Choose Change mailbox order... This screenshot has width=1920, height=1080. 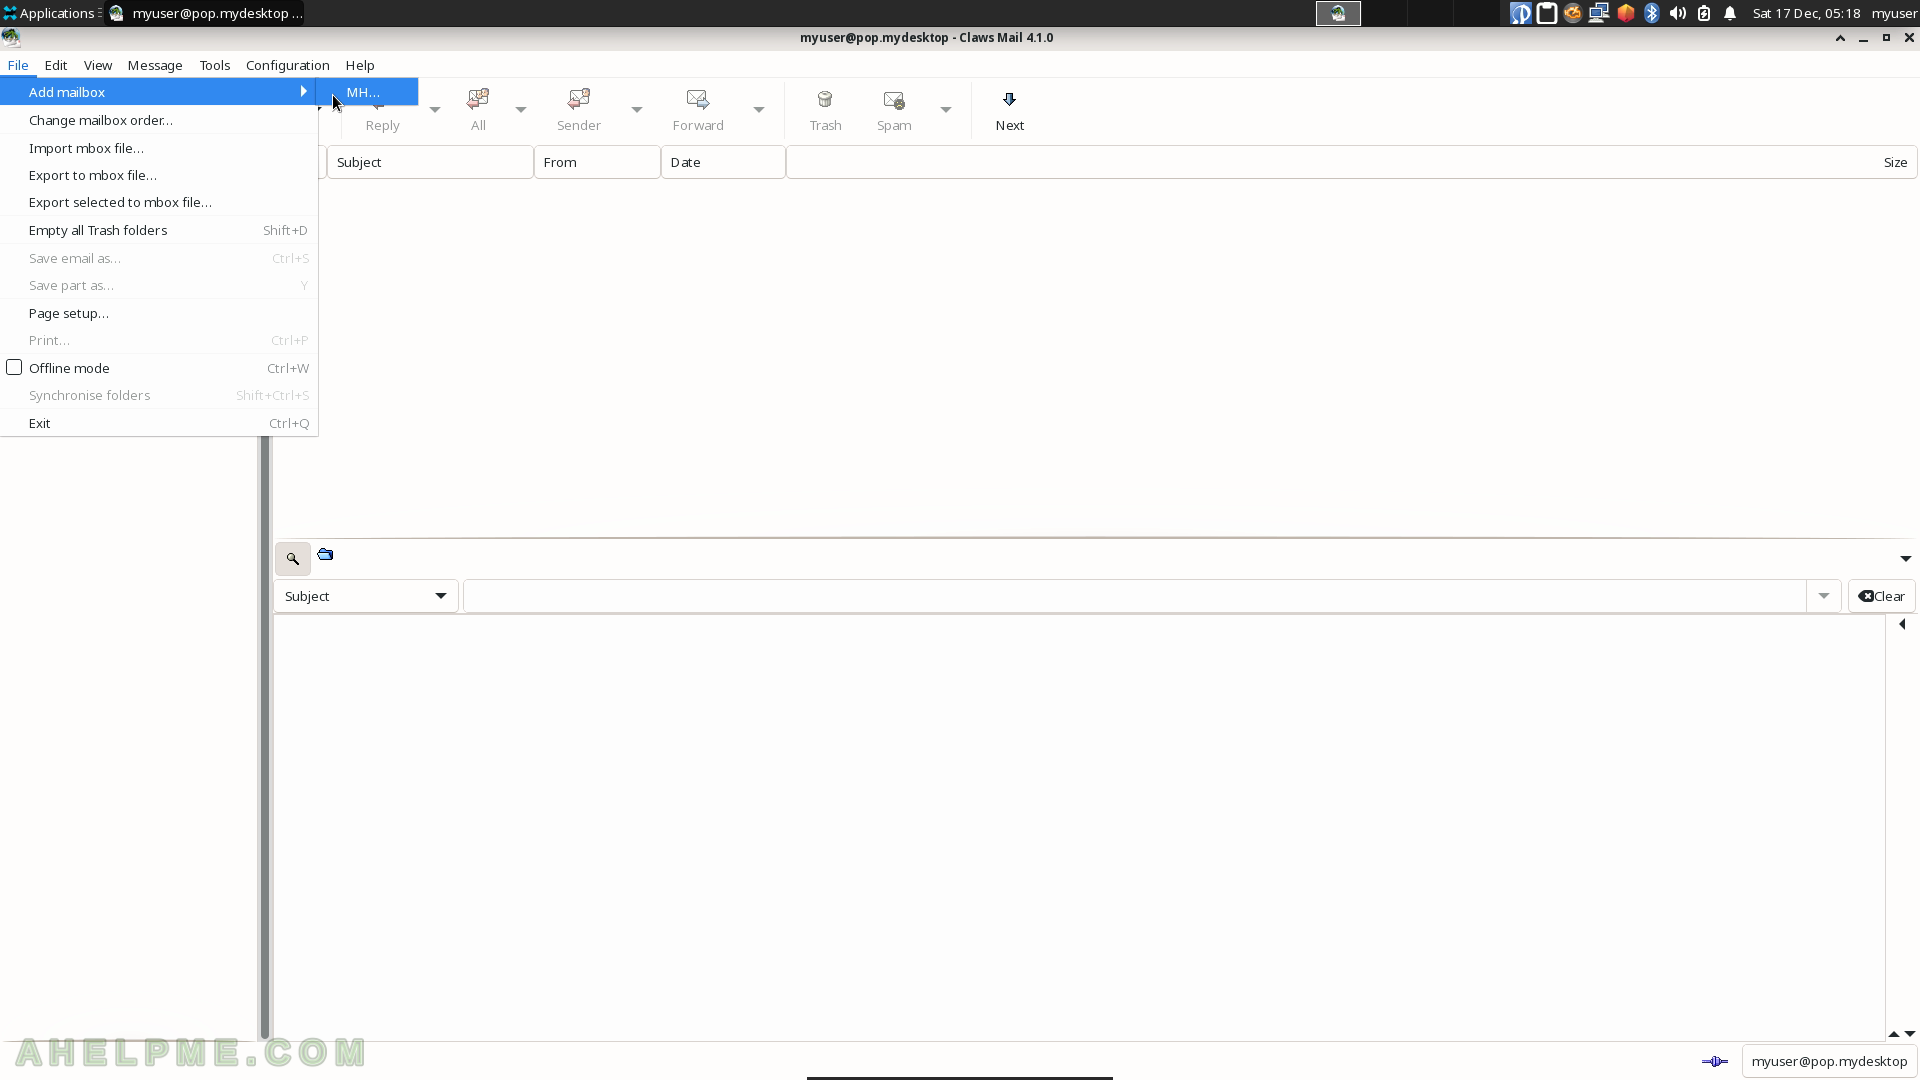(159, 120)
